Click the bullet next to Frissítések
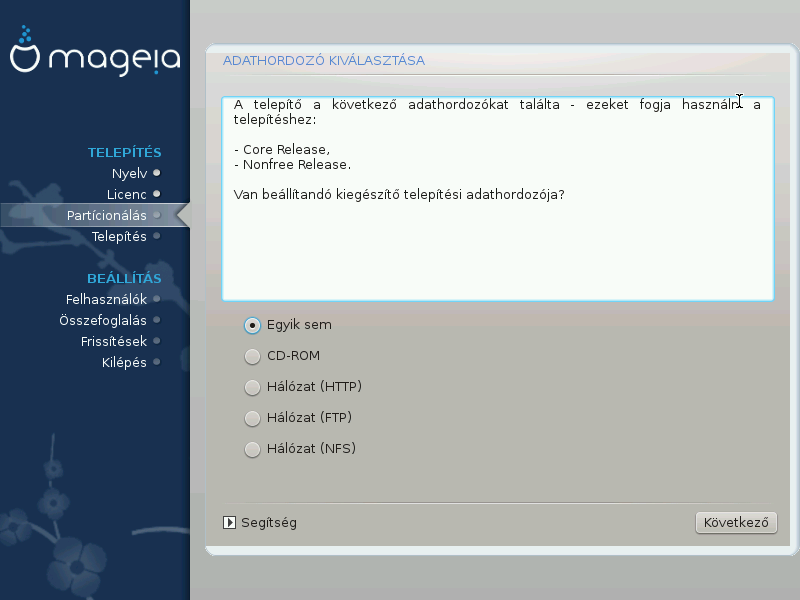 click(x=157, y=341)
